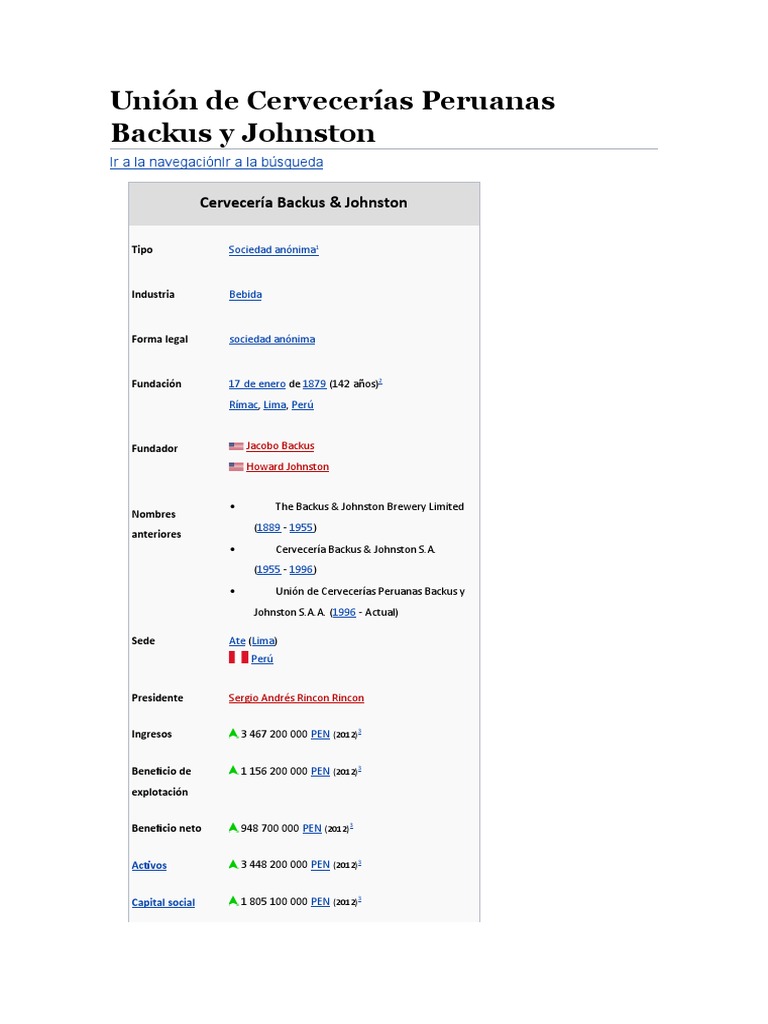Open the Jacobo Backus red link
The width and height of the screenshot is (768, 1024).
tap(280, 446)
